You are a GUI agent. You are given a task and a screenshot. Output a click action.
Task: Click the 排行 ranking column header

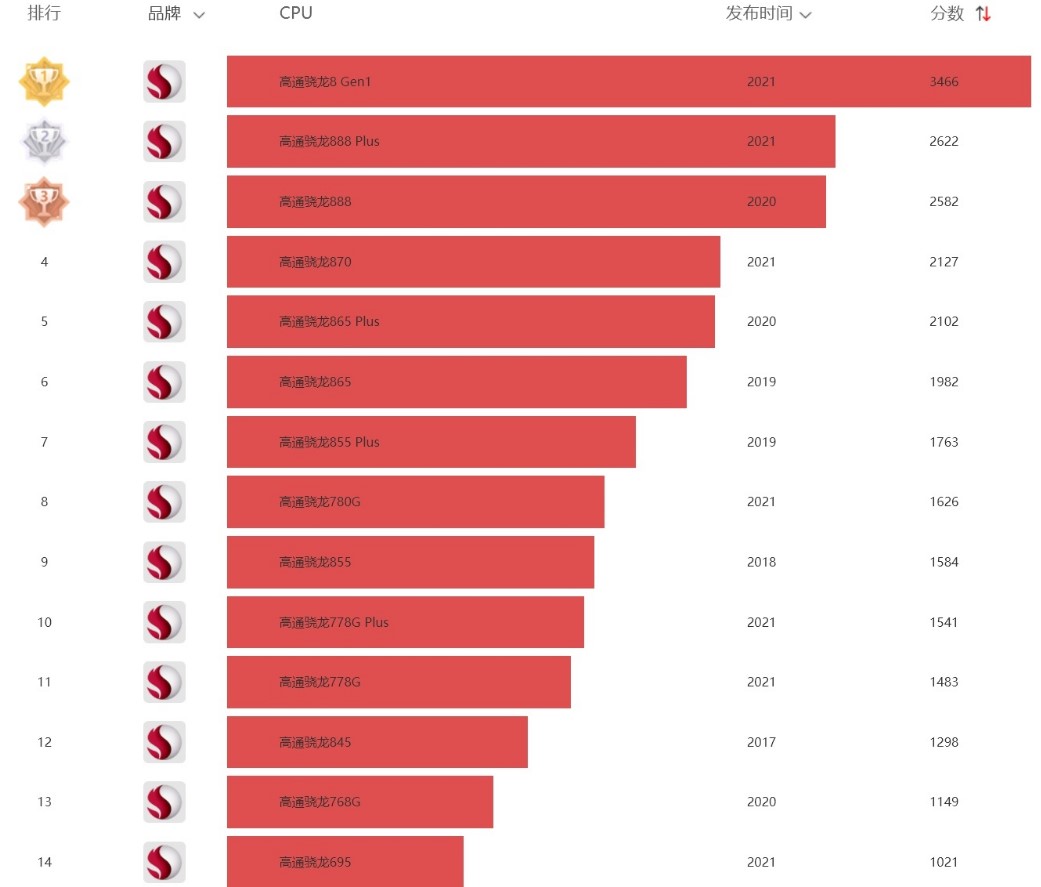point(44,13)
